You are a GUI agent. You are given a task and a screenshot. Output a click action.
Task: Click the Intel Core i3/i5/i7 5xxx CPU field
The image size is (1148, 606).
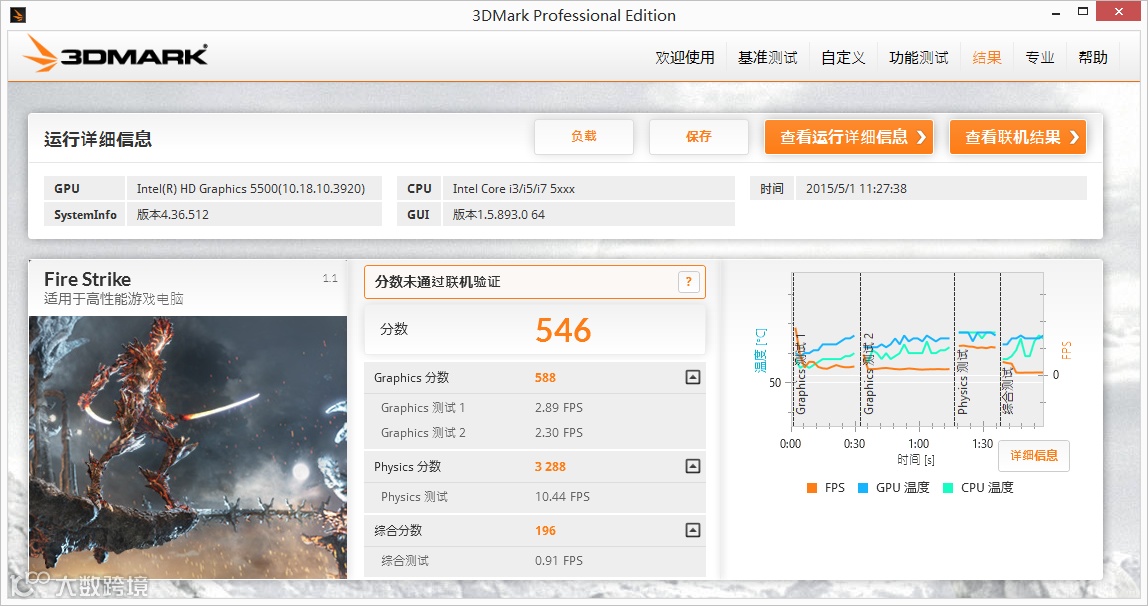coord(589,188)
